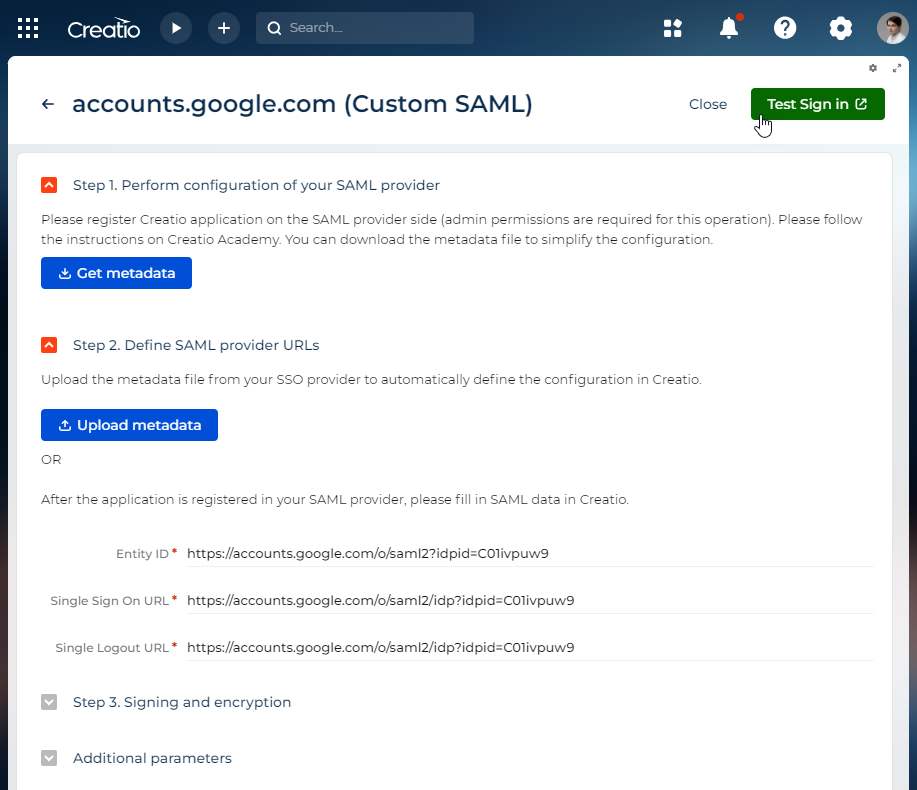
Task: Run a process with the play button
Action: [176, 28]
